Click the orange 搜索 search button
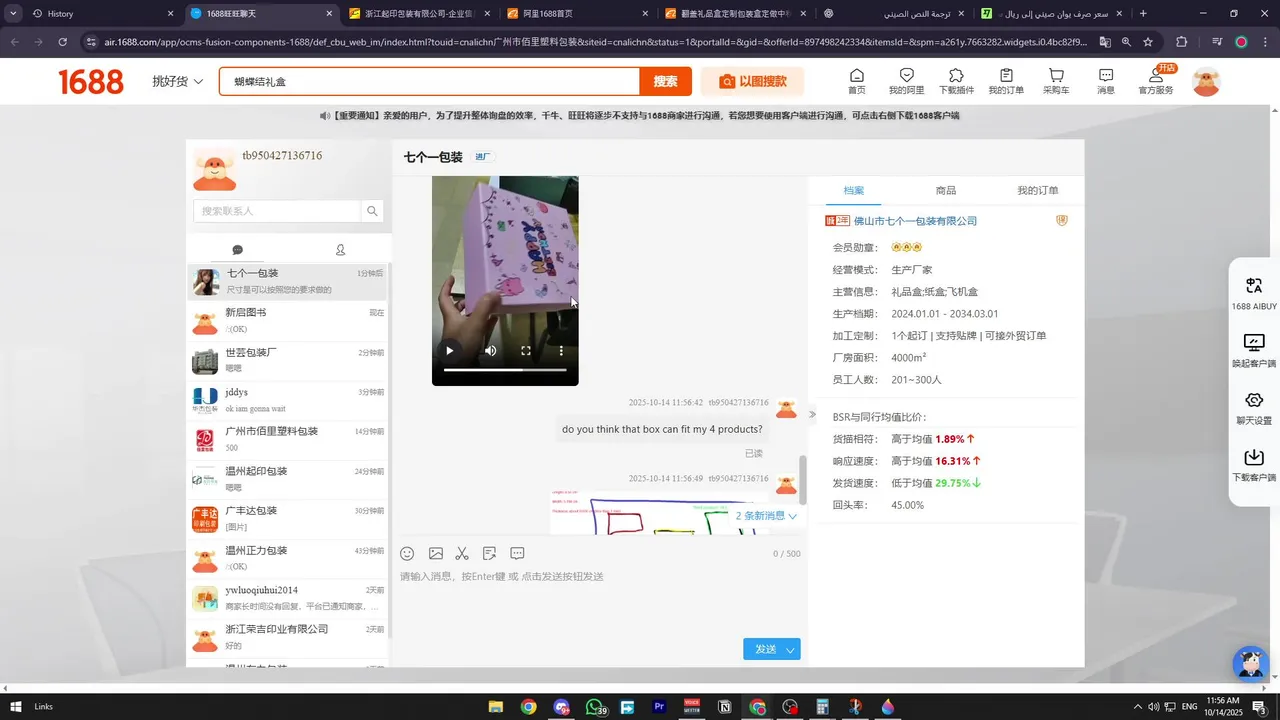Image resolution: width=1280 pixels, height=720 pixels. click(665, 82)
